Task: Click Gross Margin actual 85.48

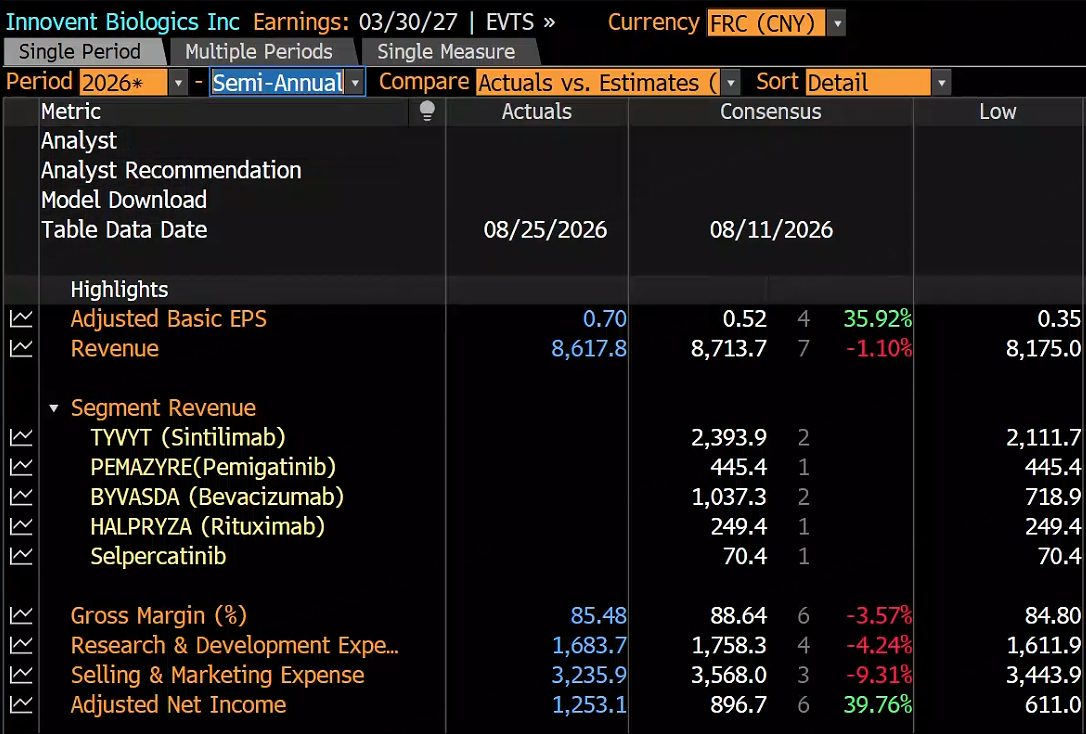Action: tap(598, 616)
